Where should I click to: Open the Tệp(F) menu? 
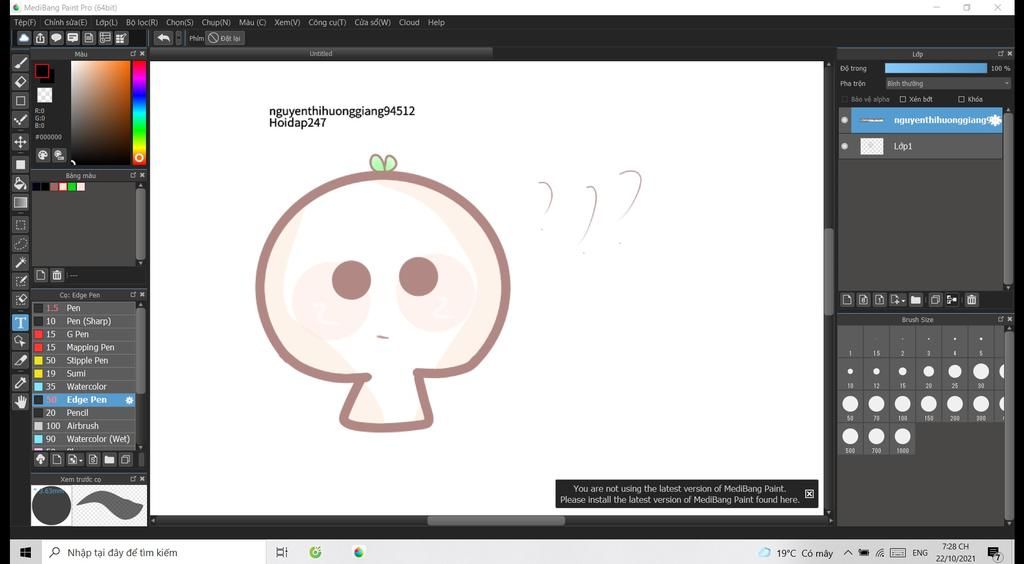[x=25, y=22]
